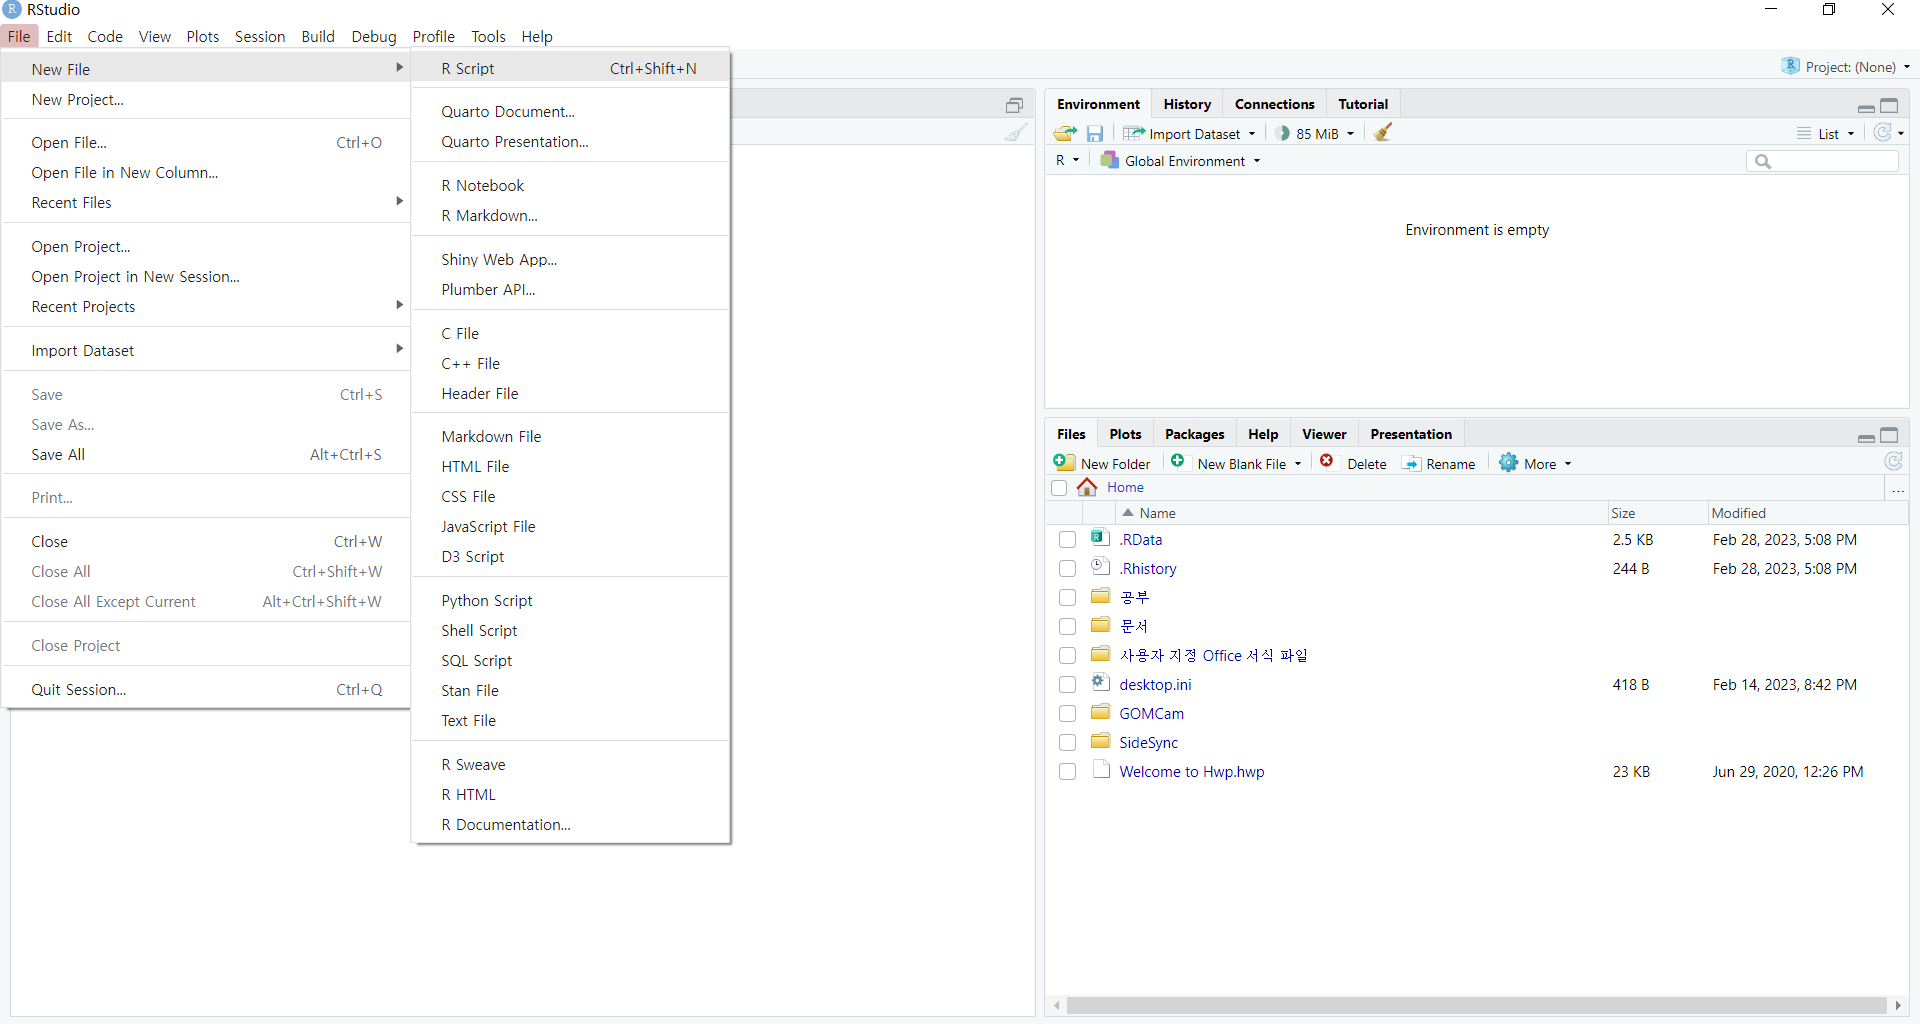The height and width of the screenshot is (1024, 1920).
Task: Click the refresh icon in the Files pane
Action: point(1893,461)
